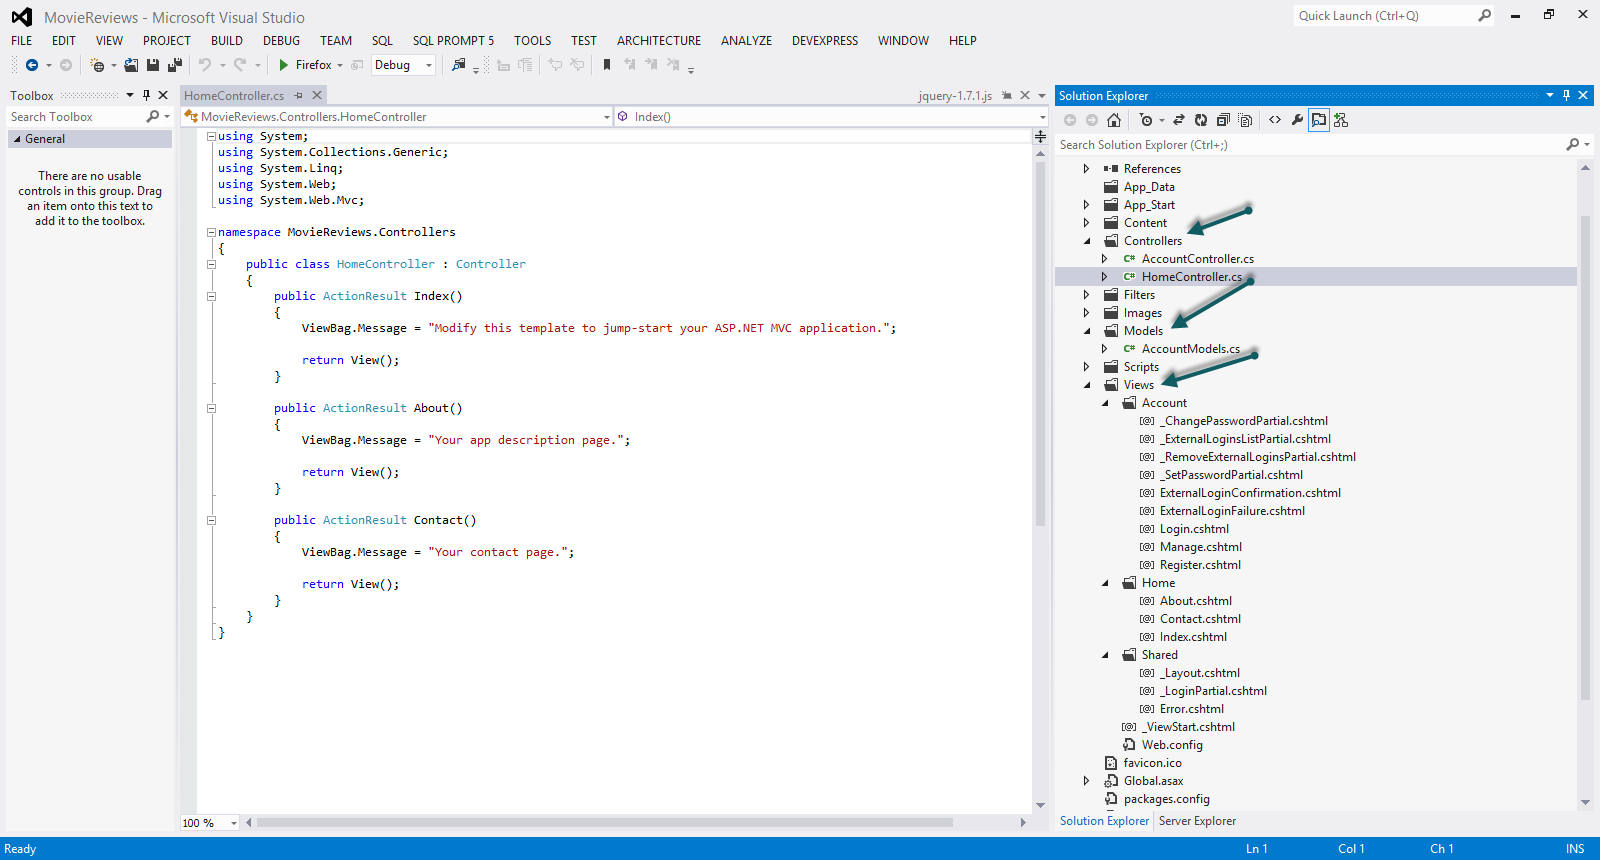The image size is (1600, 860).
Task: Click the Quick Launch search icon
Action: coord(1484,16)
